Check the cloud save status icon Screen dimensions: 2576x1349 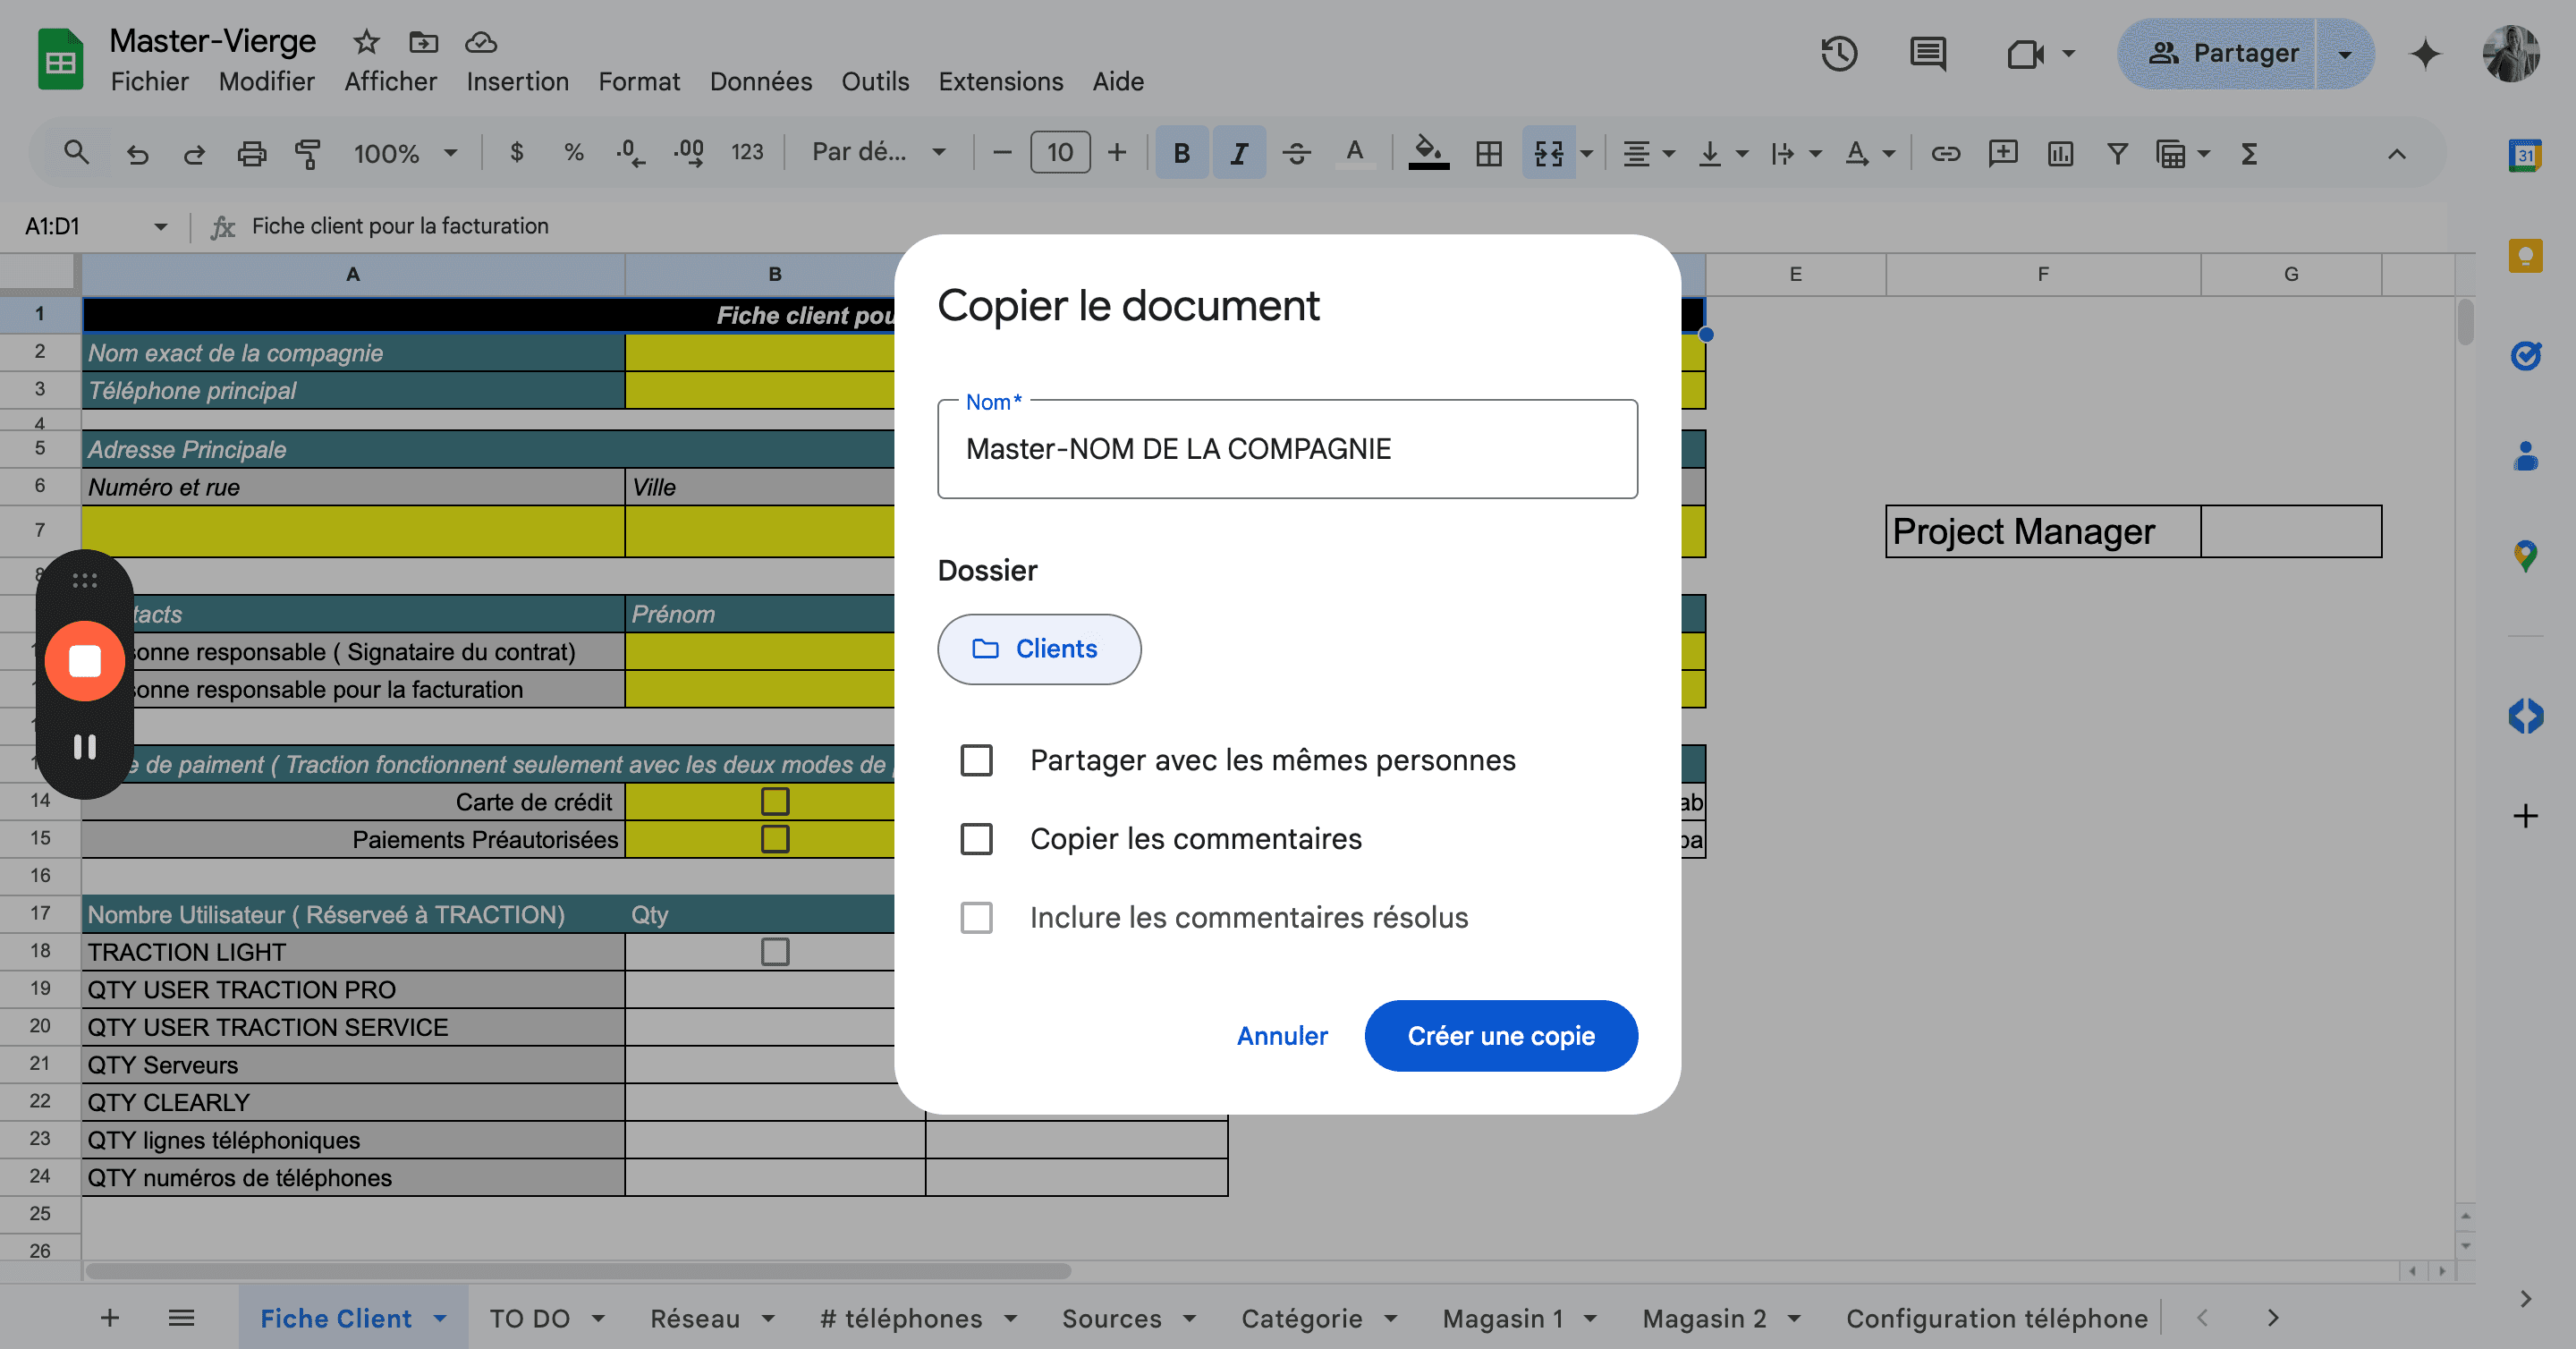click(481, 42)
